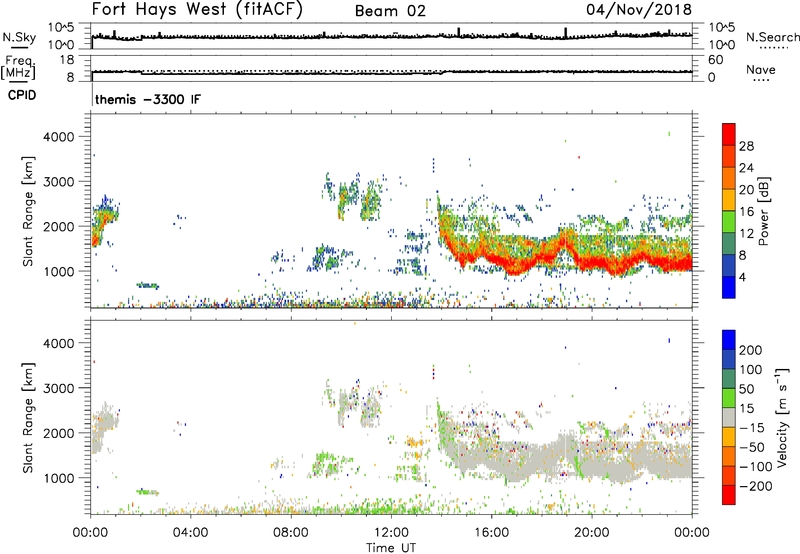Click the dotted line sample under Nave
Image resolution: width=800 pixels, height=554 pixels.
point(761,80)
